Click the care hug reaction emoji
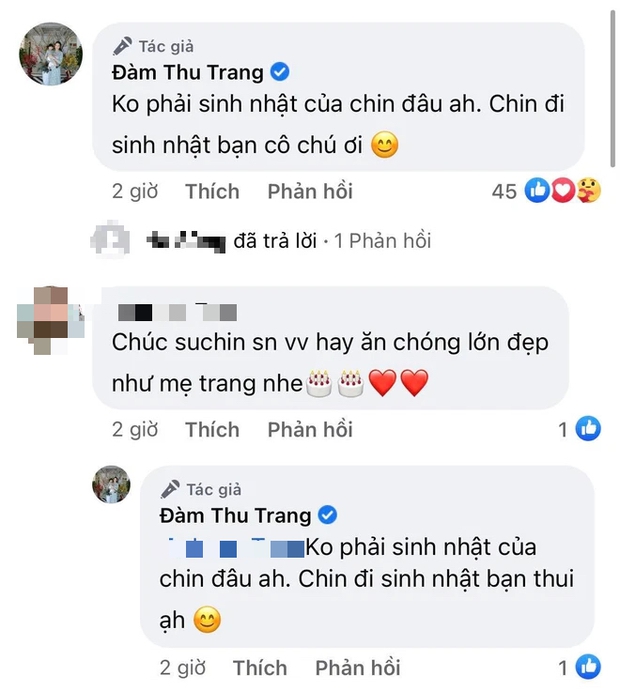Image resolution: width=620 pixels, height=691 pixels. point(589,190)
